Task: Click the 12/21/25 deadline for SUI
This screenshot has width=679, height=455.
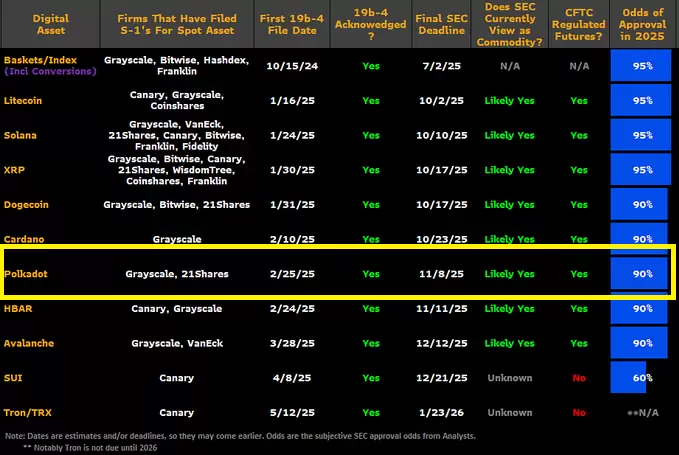Action: [x=442, y=378]
